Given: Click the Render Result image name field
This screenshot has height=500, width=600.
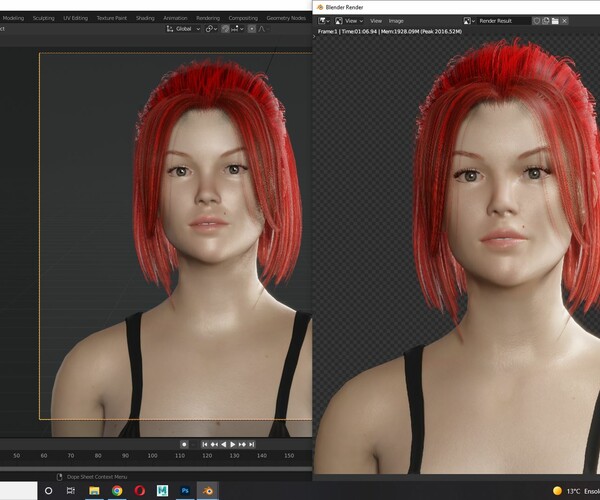Looking at the screenshot, I should pos(503,21).
